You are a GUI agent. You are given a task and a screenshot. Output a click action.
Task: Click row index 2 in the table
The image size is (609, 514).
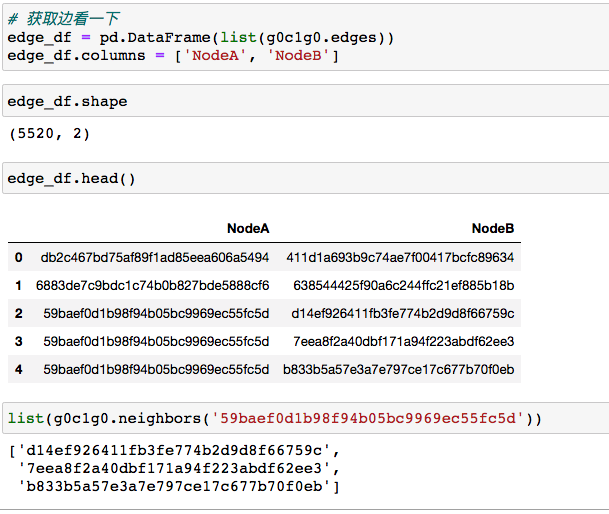coord(19,314)
